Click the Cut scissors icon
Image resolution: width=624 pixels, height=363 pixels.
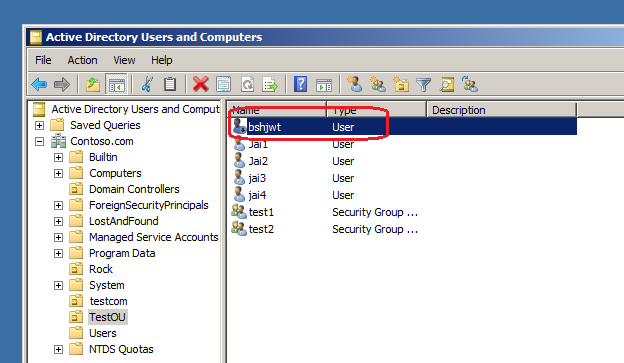coord(147,84)
